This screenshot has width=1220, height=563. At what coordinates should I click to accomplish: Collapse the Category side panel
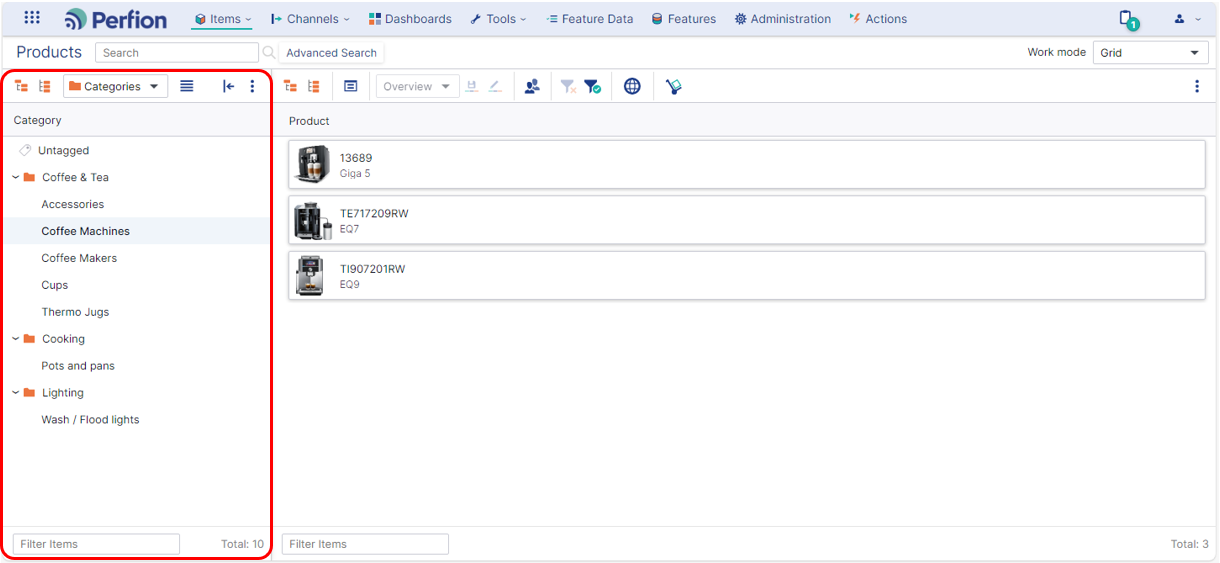tap(228, 86)
